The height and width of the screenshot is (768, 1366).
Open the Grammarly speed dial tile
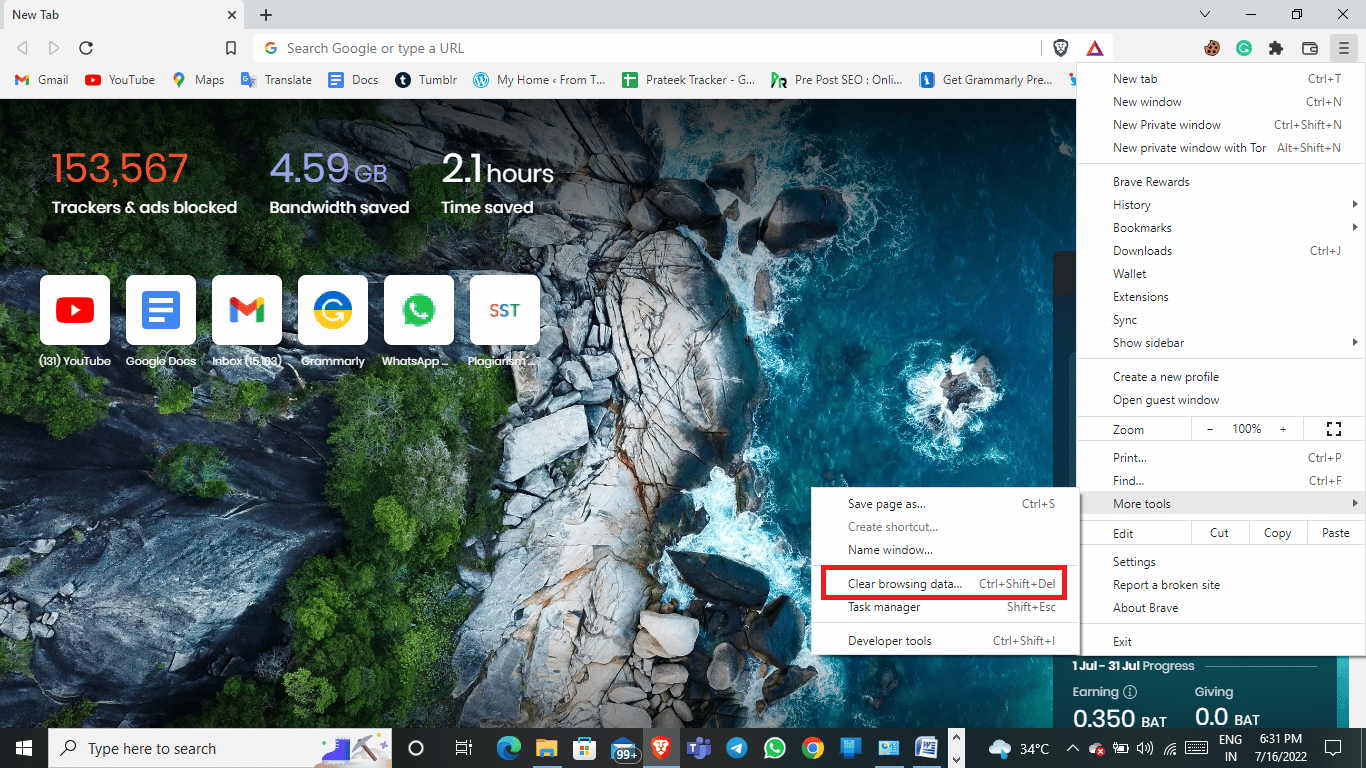point(333,310)
